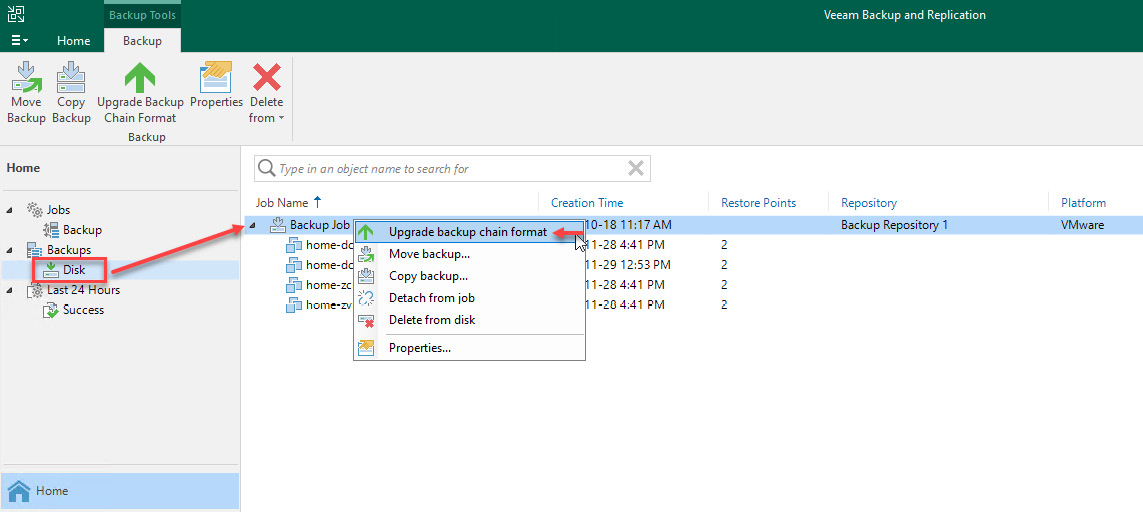Screen dimensions: 1143x512
Task: Click the Backup job icon under Jobs
Action: pyautogui.click(x=51, y=230)
